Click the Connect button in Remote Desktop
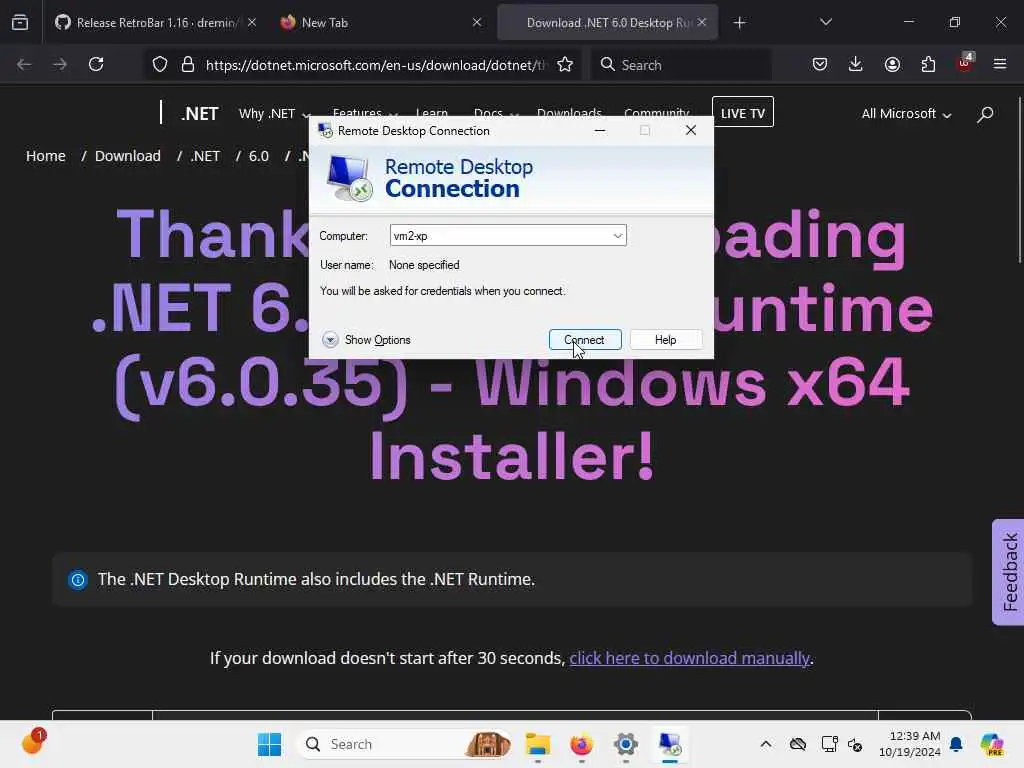1024x768 pixels. point(584,340)
